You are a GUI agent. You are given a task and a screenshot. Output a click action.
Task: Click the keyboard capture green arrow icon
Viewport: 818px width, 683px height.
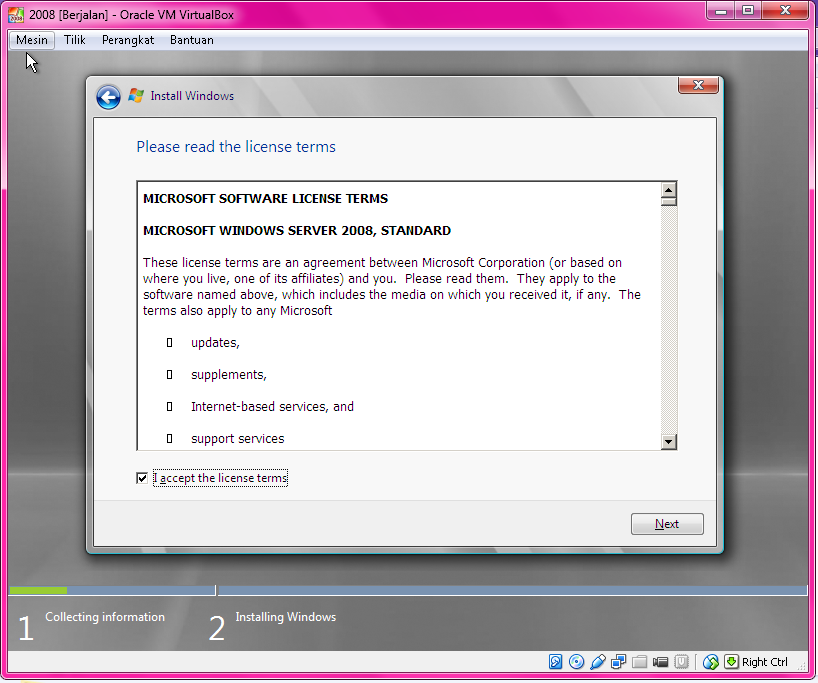(731, 662)
